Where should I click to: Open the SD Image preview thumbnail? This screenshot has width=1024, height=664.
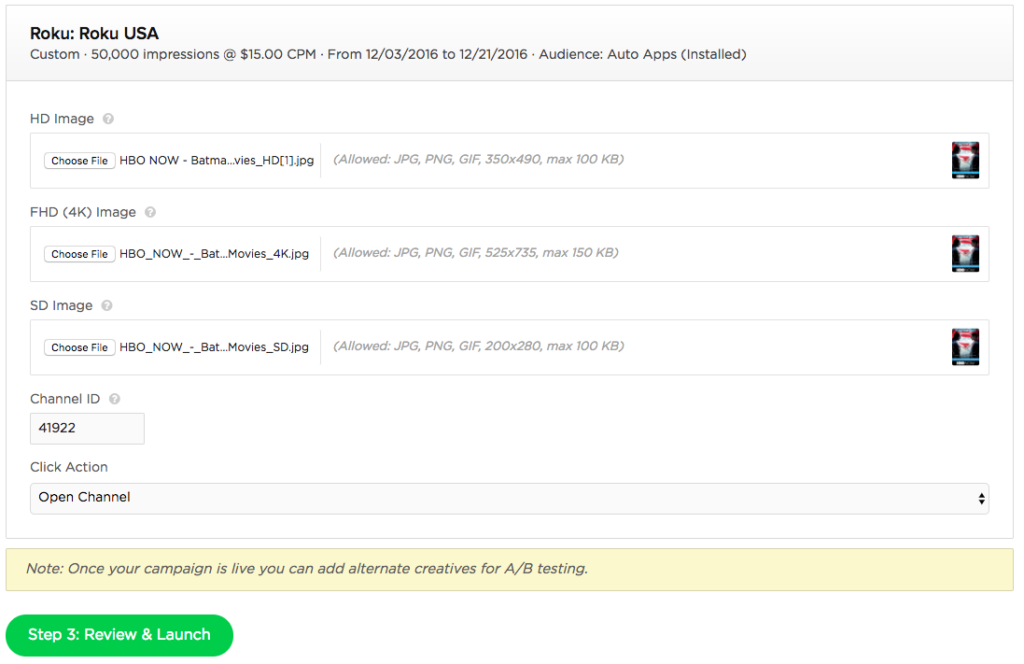(x=965, y=347)
